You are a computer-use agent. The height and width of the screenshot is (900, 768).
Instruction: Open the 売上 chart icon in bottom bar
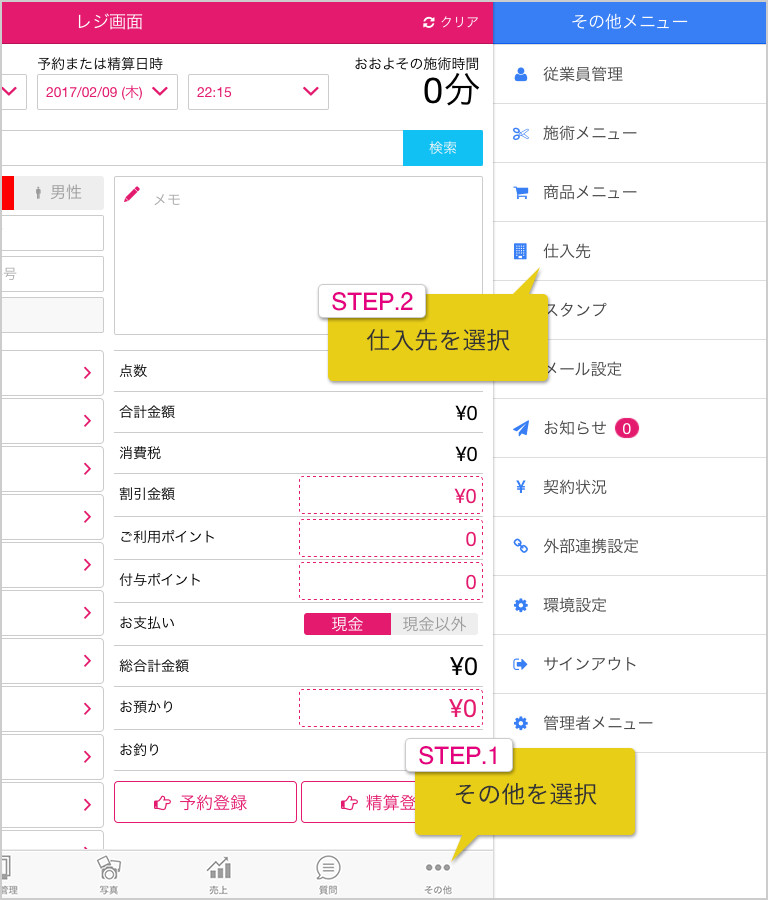click(x=219, y=868)
